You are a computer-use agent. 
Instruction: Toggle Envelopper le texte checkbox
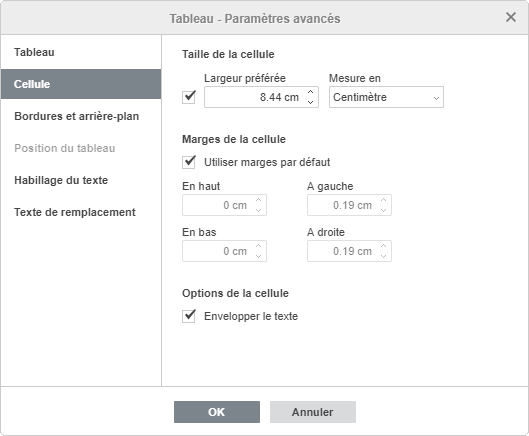[x=189, y=316]
